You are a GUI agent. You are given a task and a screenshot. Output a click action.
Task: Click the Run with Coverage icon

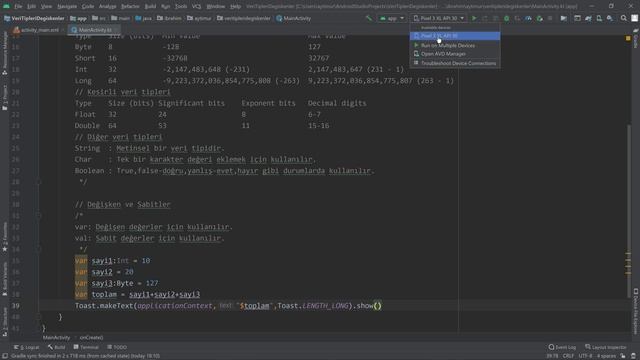coord(517,18)
